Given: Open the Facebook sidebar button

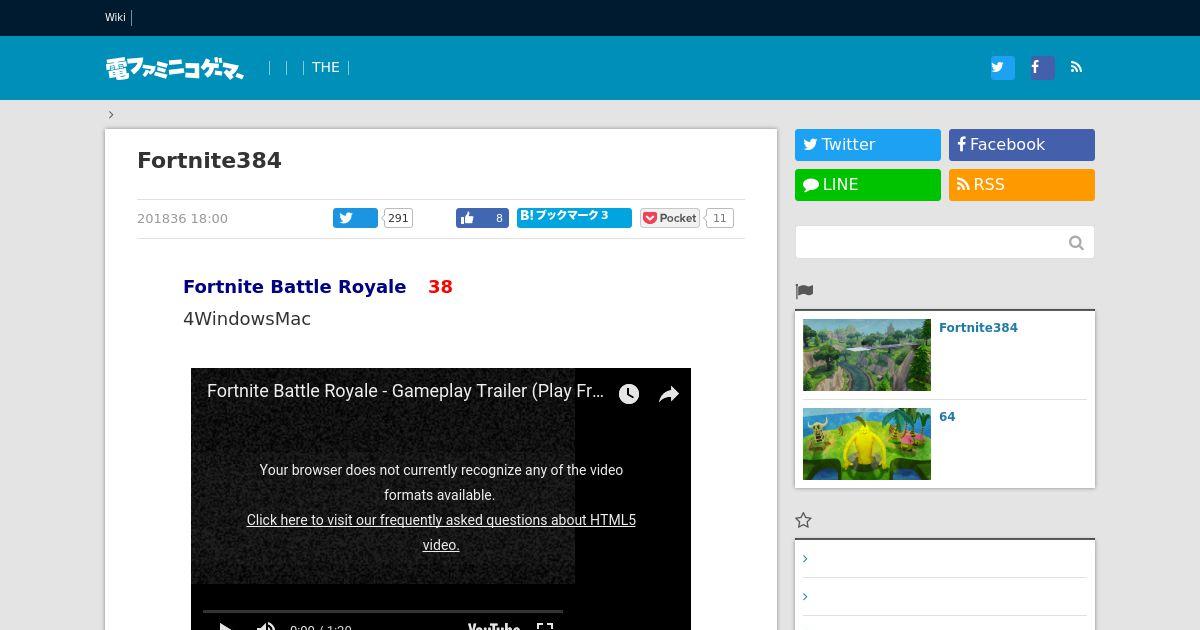Looking at the screenshot, I should pos(1022,145).
